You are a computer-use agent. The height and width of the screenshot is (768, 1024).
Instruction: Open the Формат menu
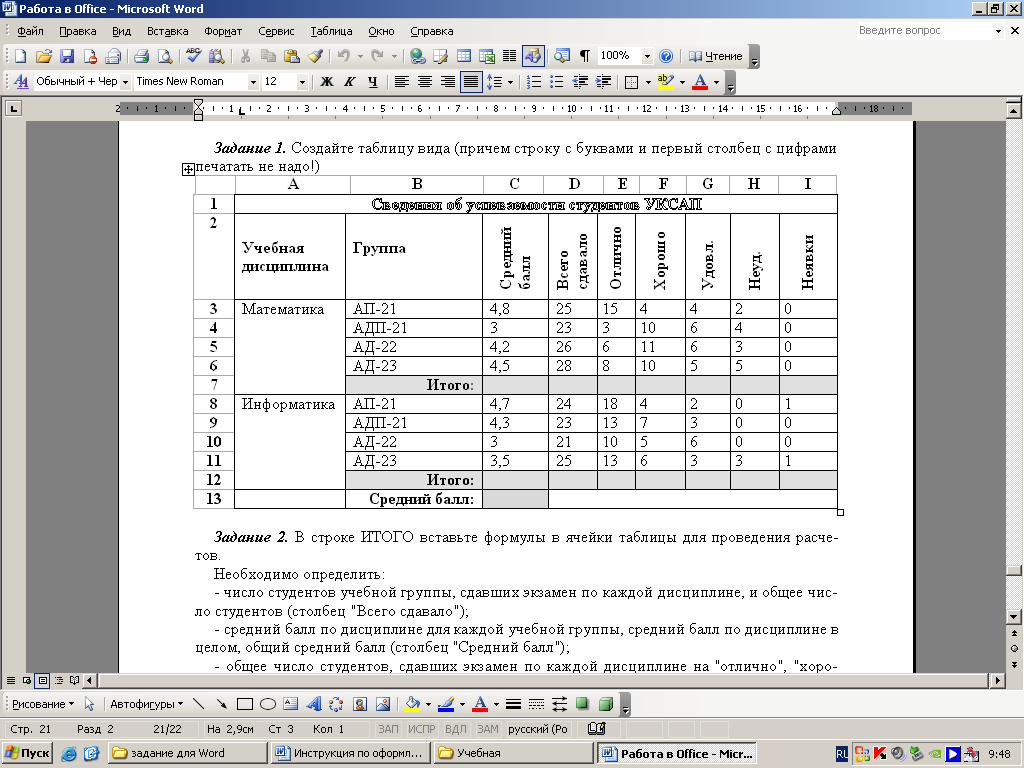pyautogui.click(x=223, y=31)
